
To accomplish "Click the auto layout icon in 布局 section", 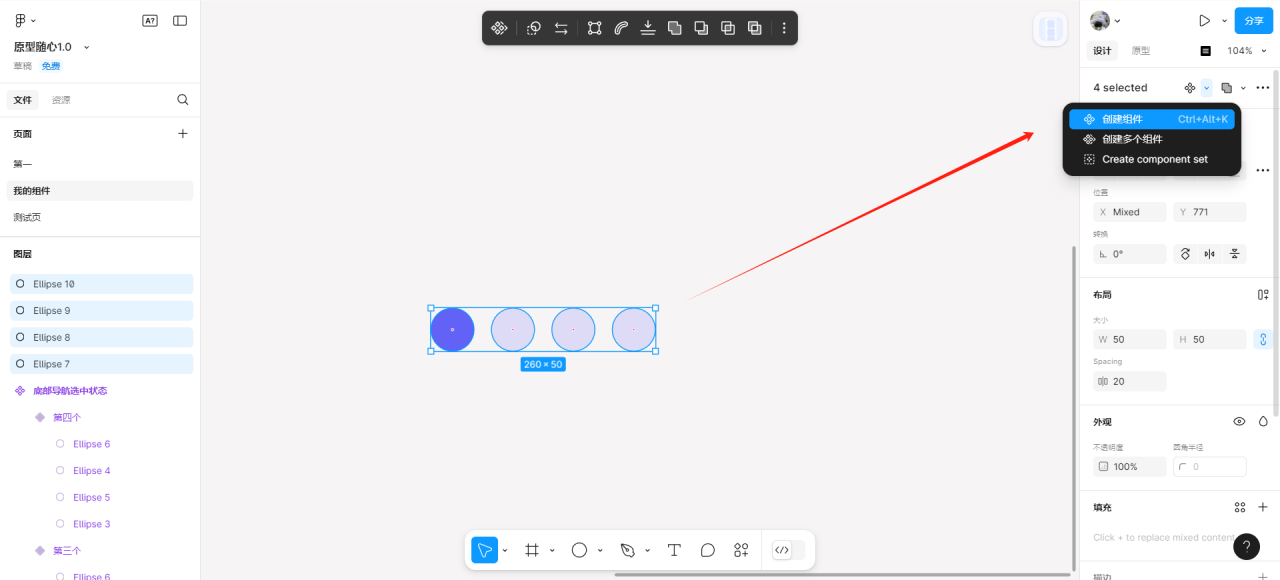I will [x=1263, y=295].
